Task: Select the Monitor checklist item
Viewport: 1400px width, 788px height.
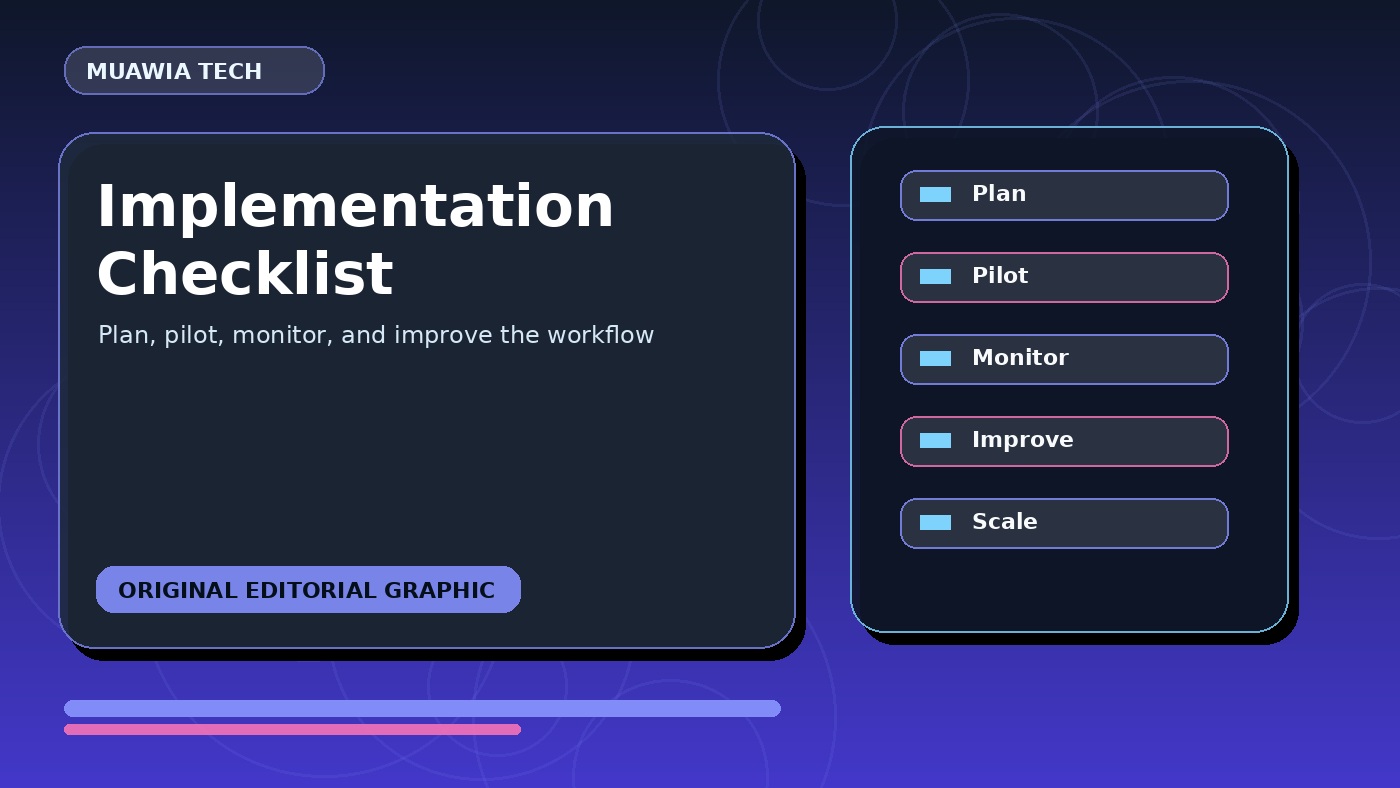Action: 1064,359
